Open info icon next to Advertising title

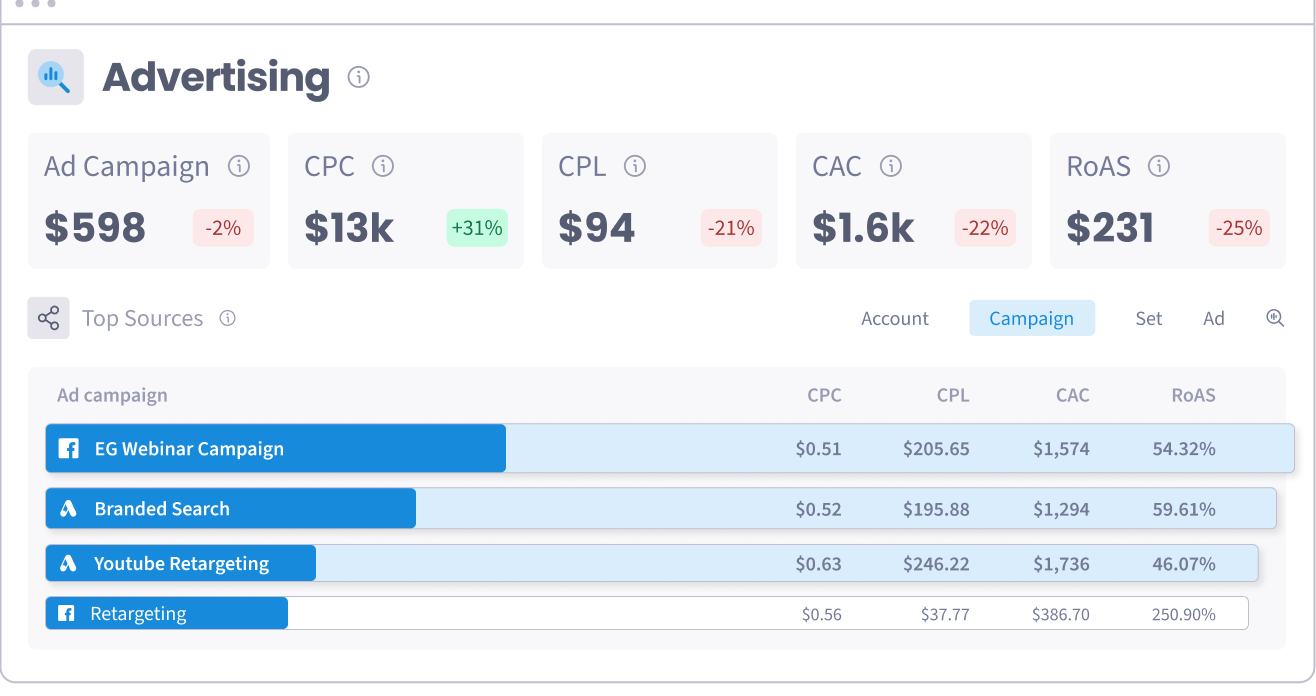358,77
